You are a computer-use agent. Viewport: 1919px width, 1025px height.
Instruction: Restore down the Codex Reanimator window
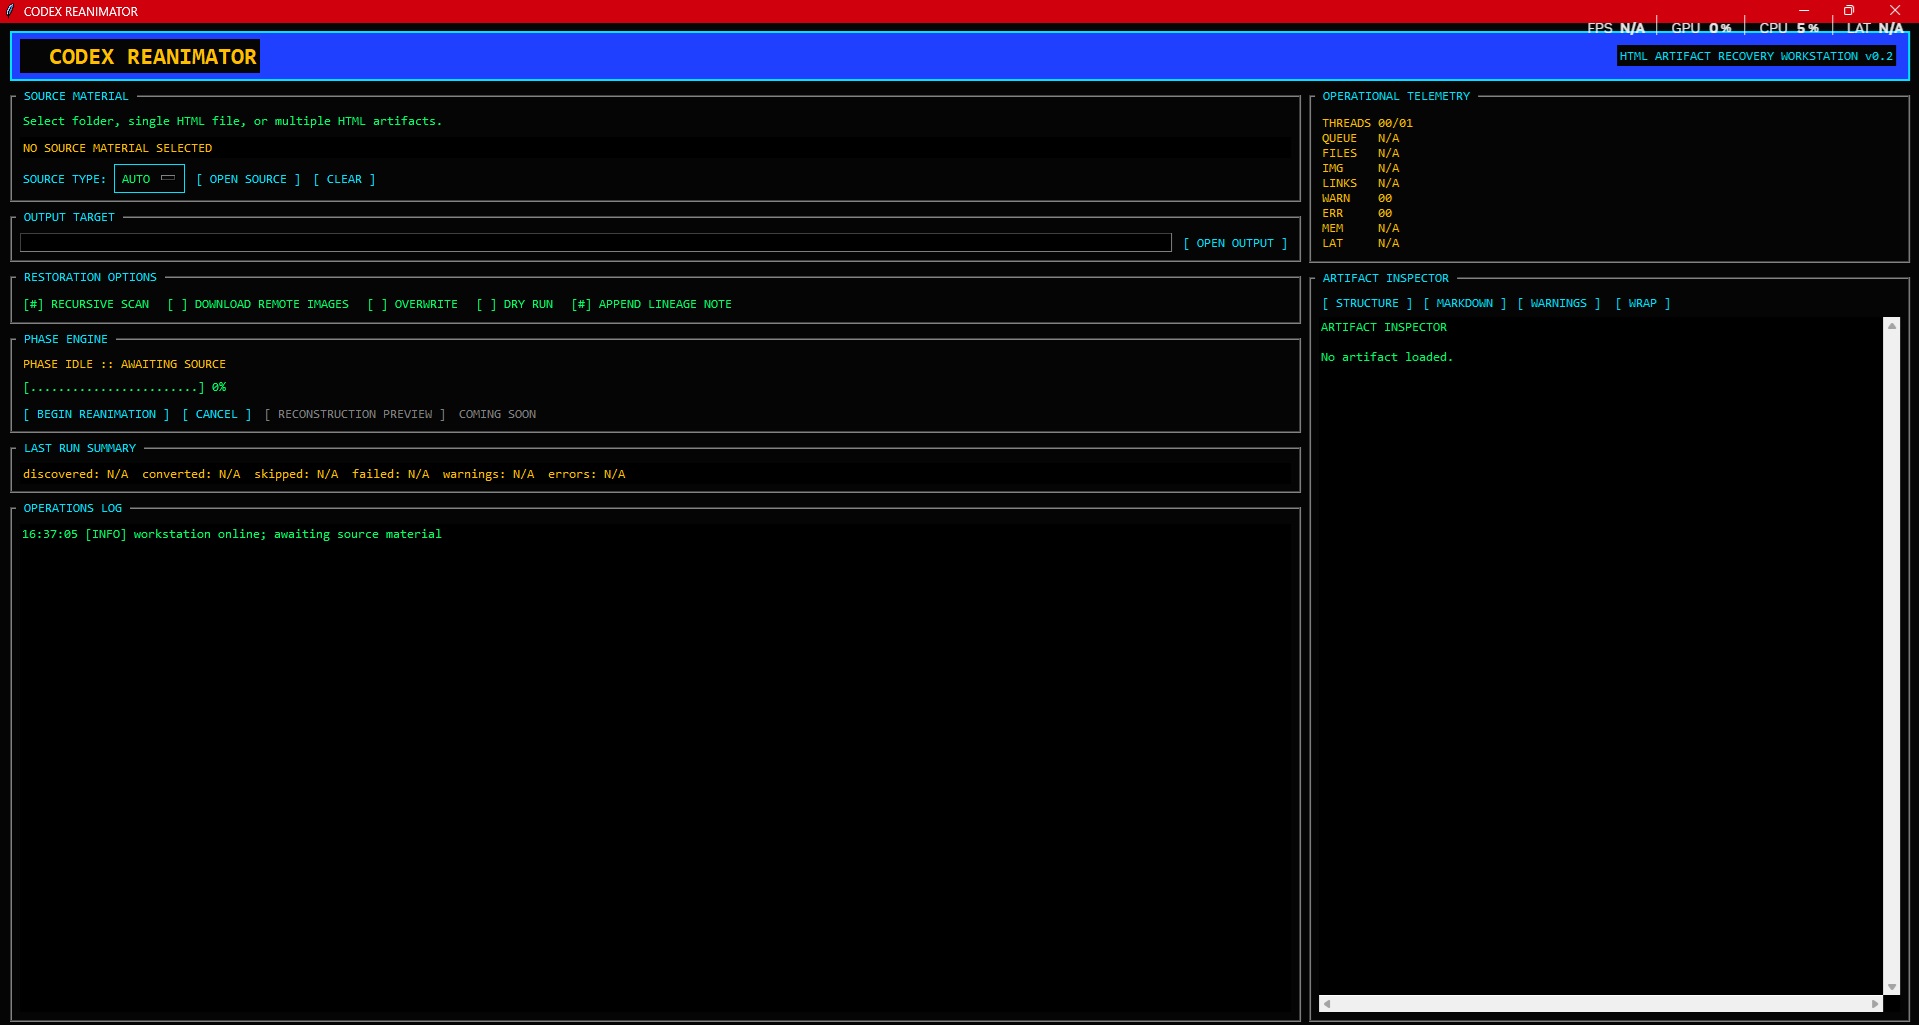[x=1849, y=10]
